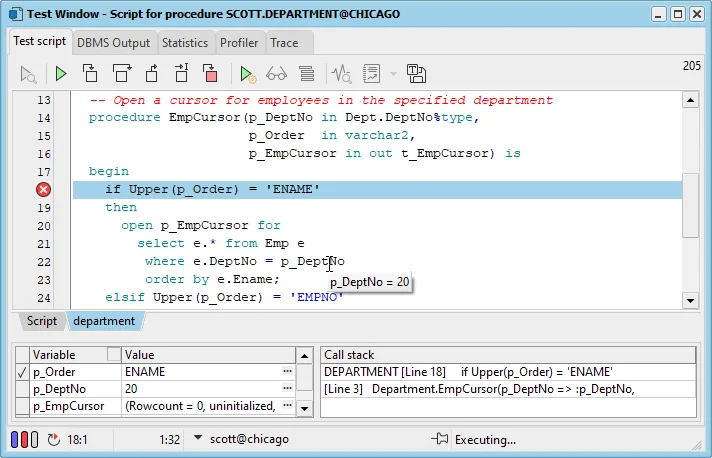Open ellipsis button for value 20
Image resolution: width=712 pixels, height=458 pixels.
287,388
